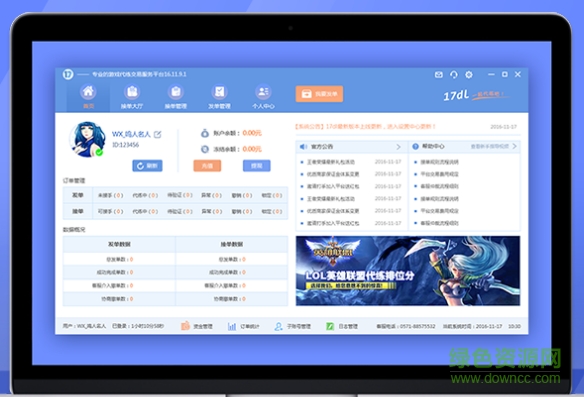Screen dimensions: 584x397
Task: Click the ID:123456 text
Action: (126, 145)
